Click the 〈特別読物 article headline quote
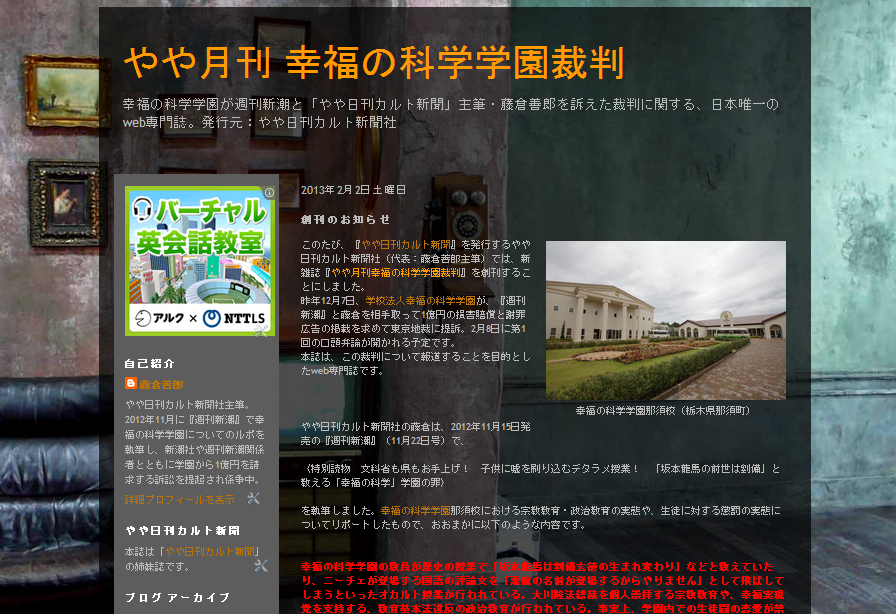Screen dimensions: 896x614 point(541,476)
